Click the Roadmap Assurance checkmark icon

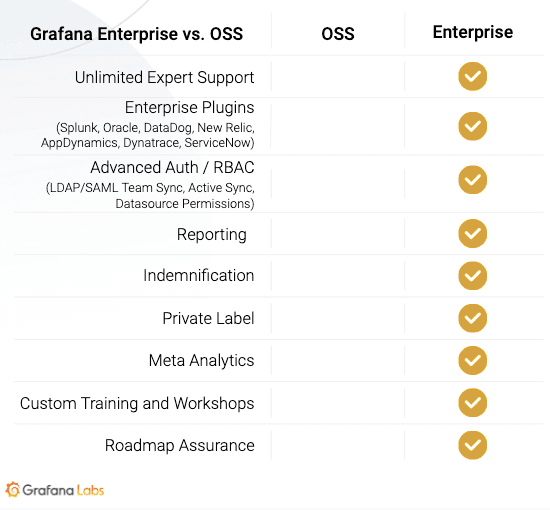pyautogui.click(x=472, y=445)
